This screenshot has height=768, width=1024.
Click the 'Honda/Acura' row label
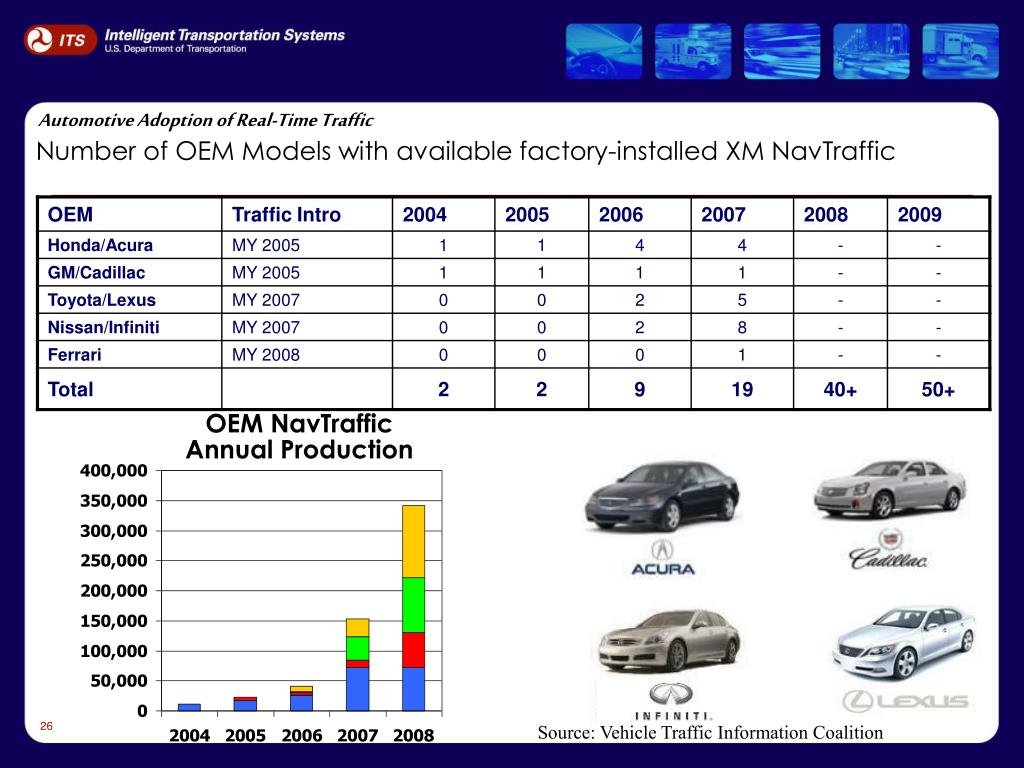[x=100, y=246]
